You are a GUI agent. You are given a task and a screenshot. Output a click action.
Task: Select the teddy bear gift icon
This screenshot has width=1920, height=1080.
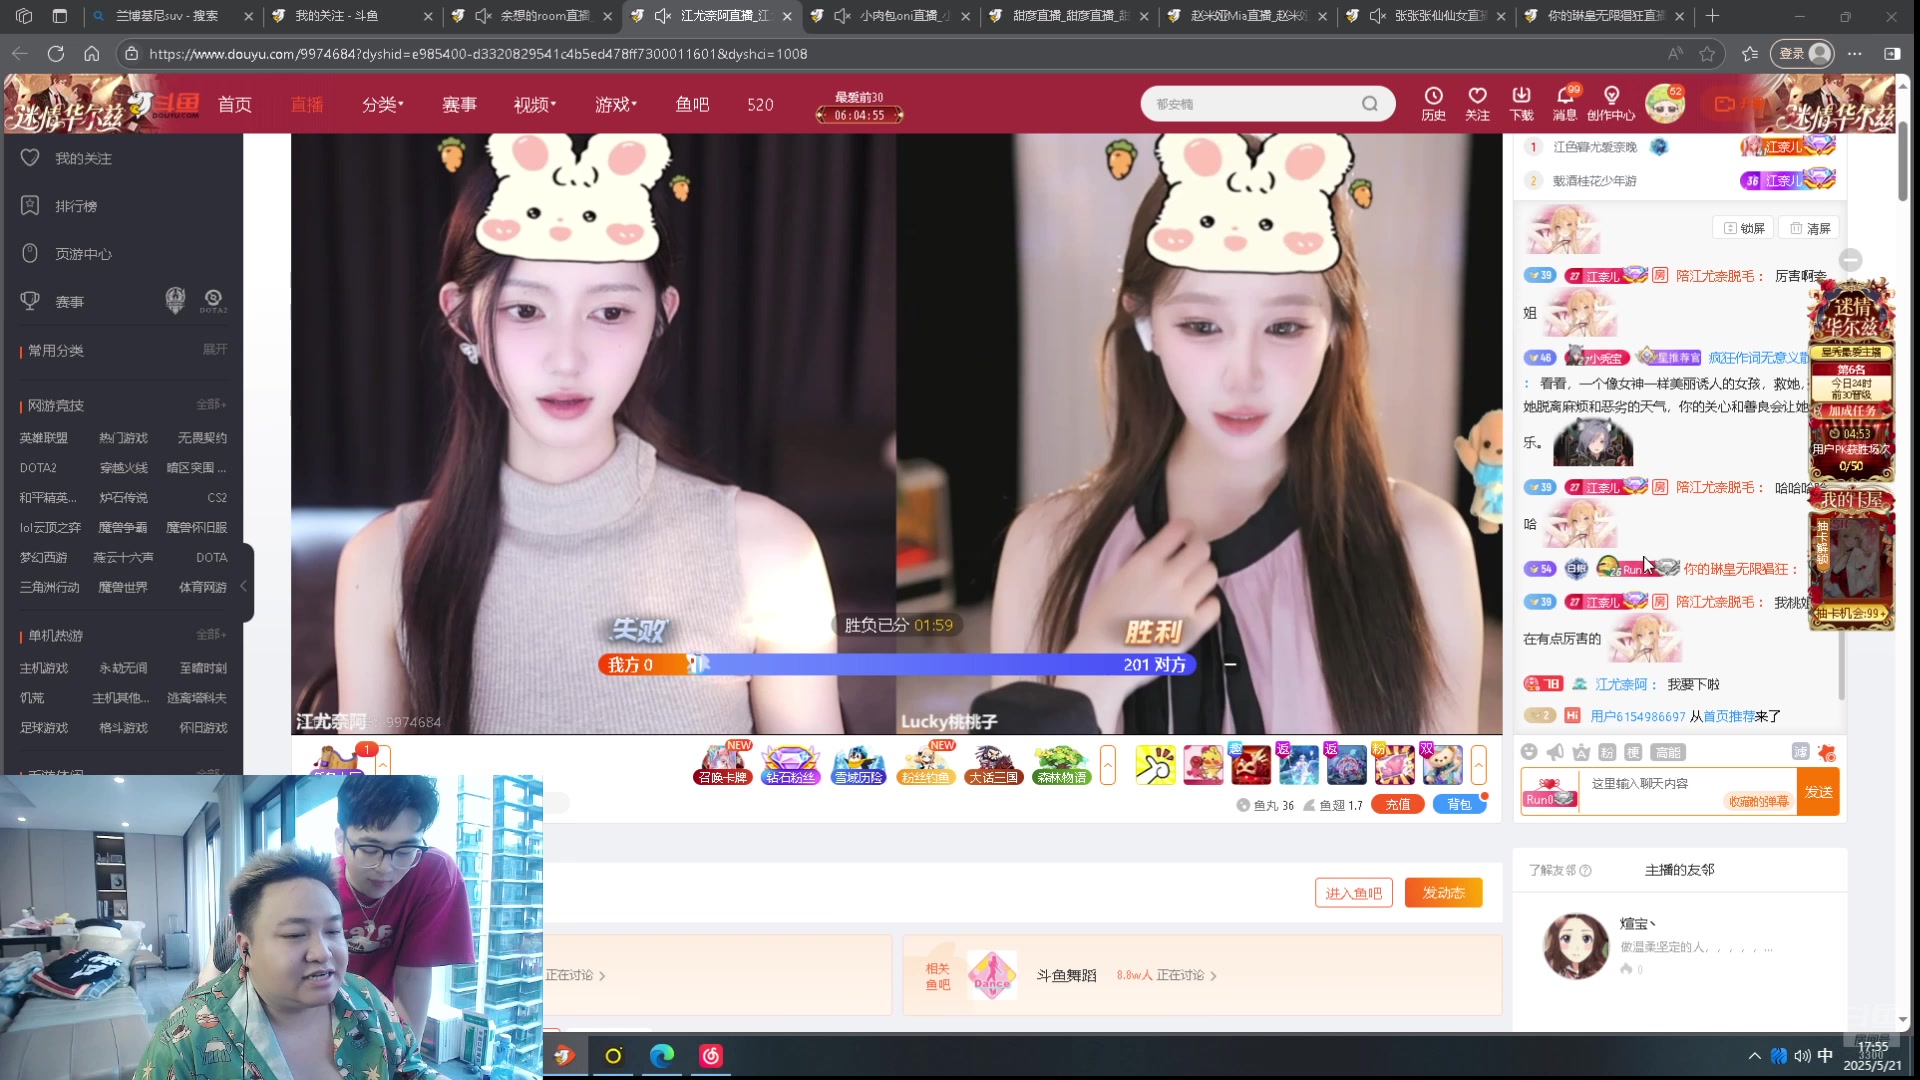[1442, 765]
